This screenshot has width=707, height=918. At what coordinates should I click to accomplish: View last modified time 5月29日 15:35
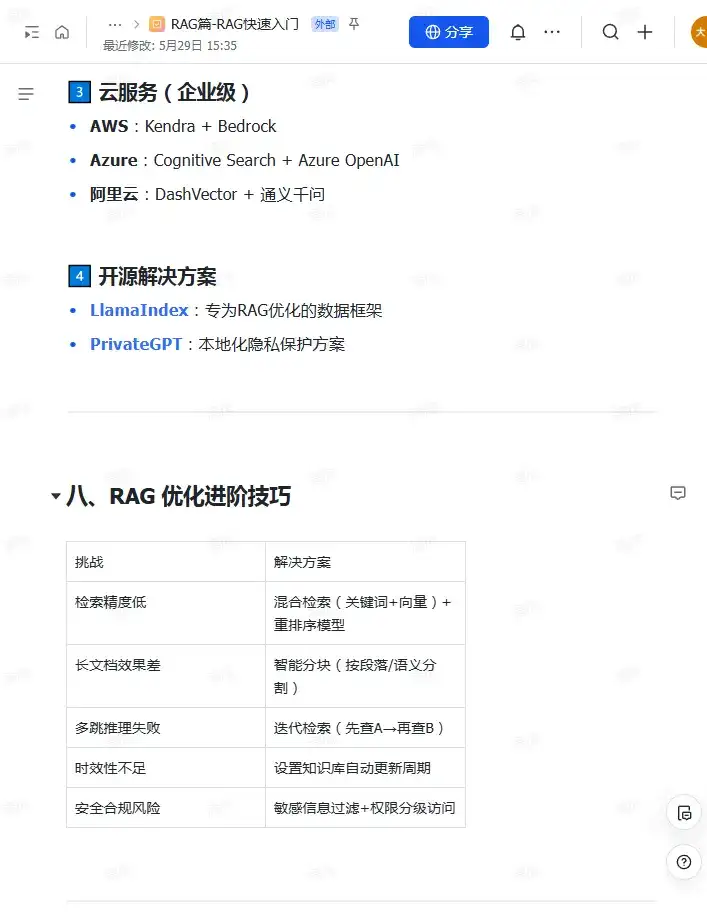click(170, 46)
